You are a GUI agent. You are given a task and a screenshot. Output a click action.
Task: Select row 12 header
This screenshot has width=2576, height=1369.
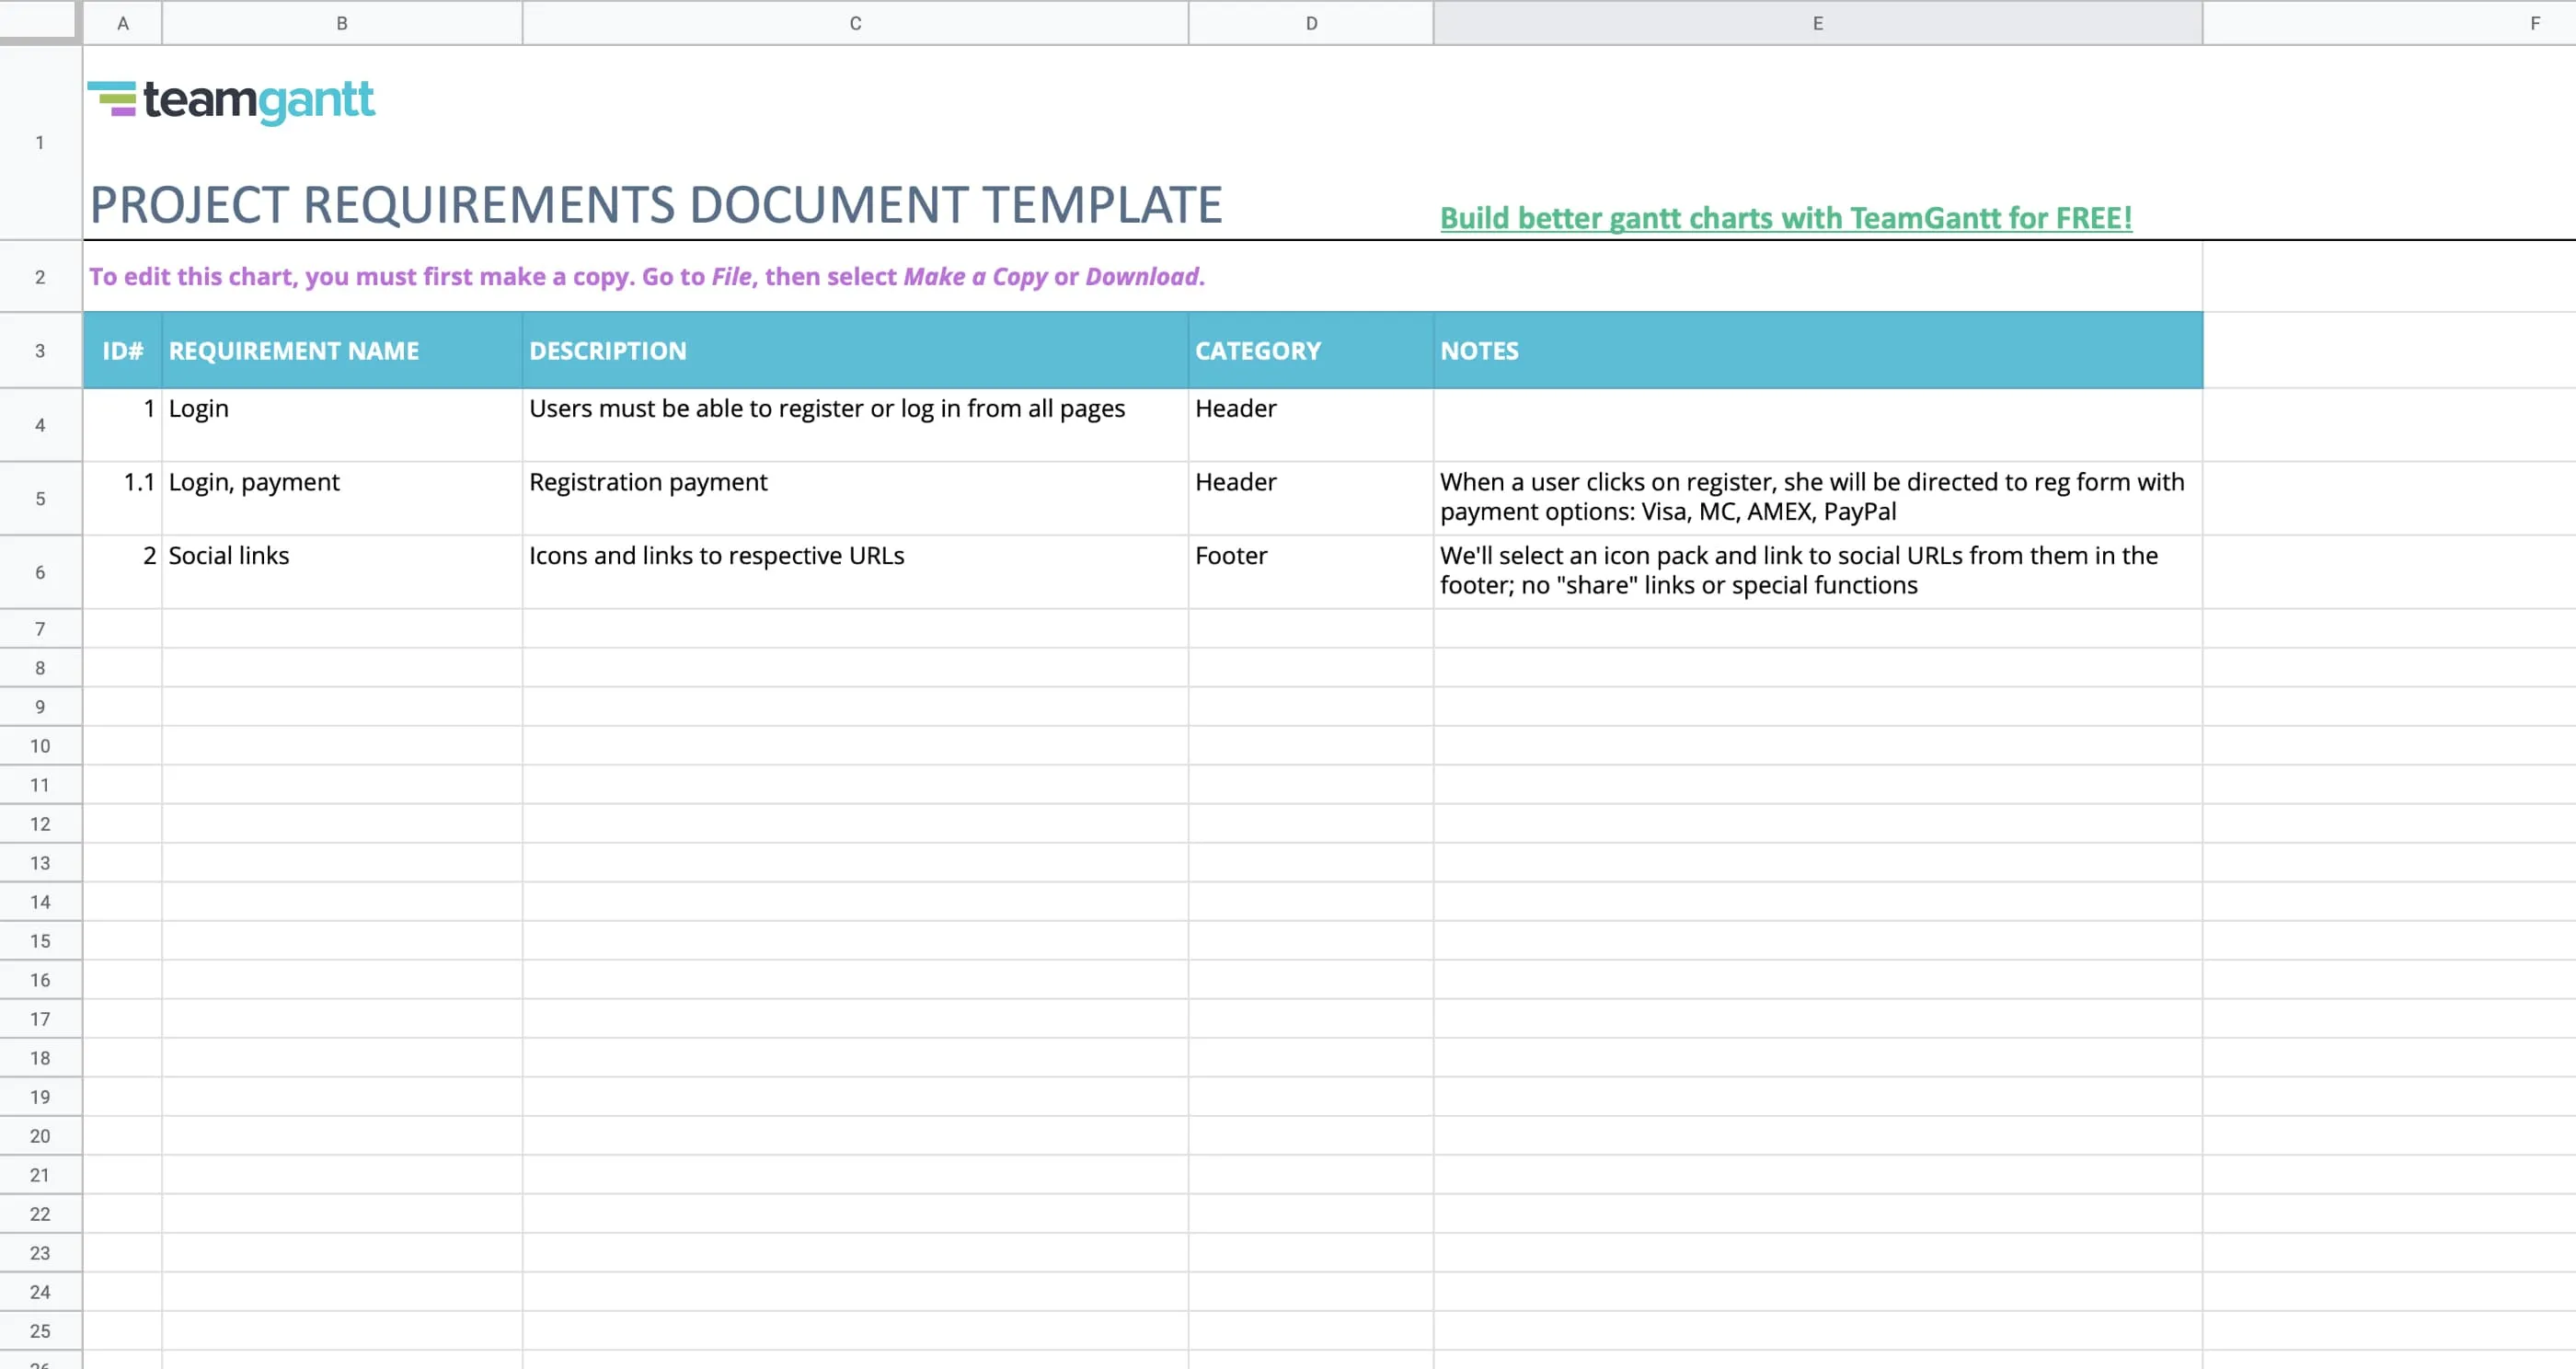40,824
